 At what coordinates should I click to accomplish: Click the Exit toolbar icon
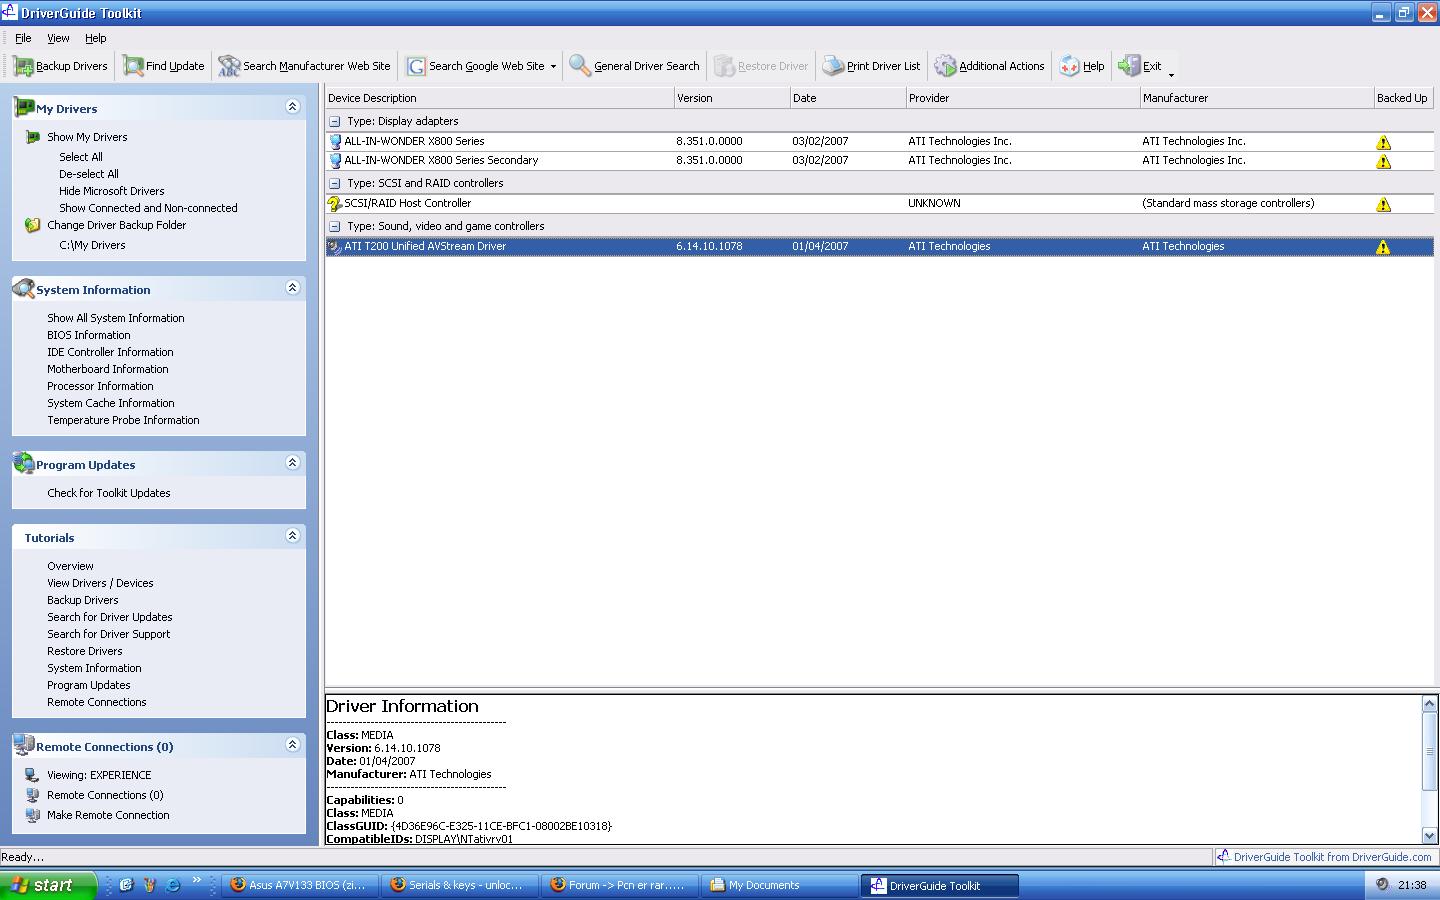1129,66
